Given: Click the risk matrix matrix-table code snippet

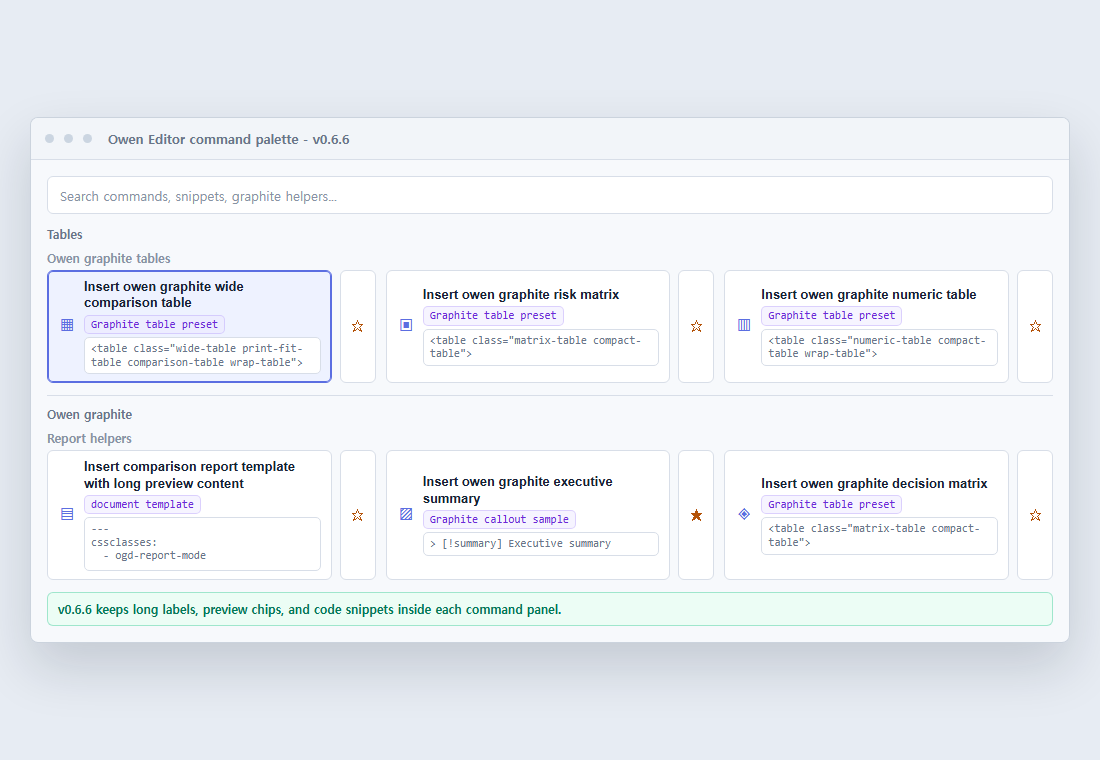Looking at the screenshot, I should [x=541, y=347].
